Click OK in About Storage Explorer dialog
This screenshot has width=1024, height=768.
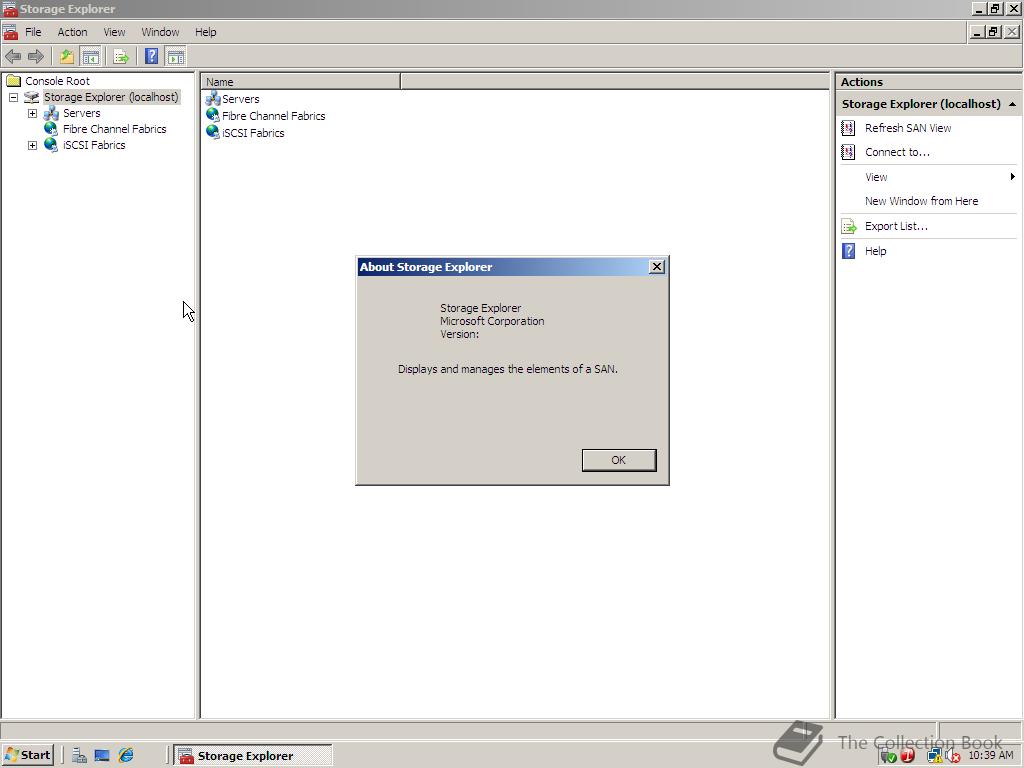[619, 460]
